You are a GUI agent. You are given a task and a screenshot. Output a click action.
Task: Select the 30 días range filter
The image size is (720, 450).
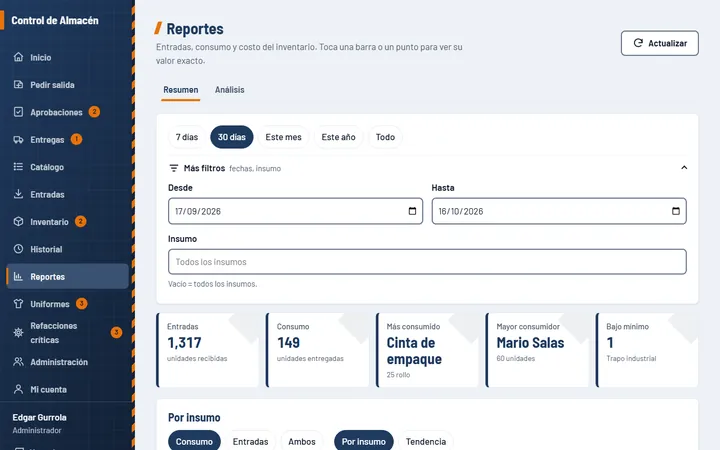[231, 137]
